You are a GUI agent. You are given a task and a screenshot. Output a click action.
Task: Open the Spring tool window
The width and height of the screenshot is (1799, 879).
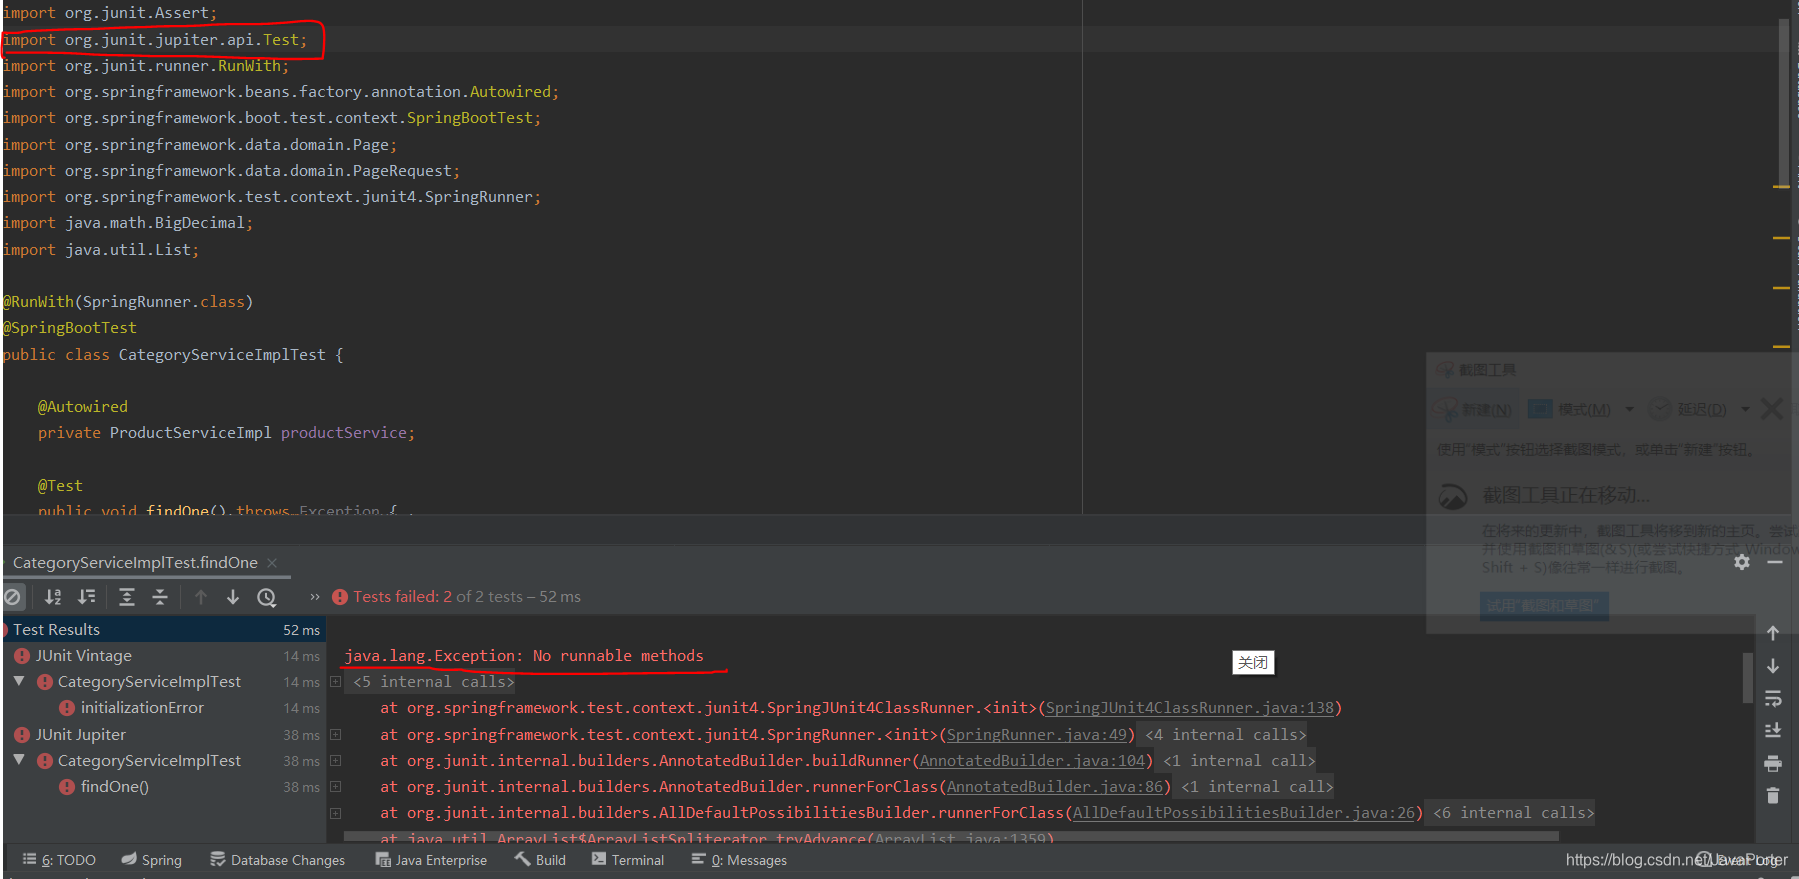coord(152,860)
